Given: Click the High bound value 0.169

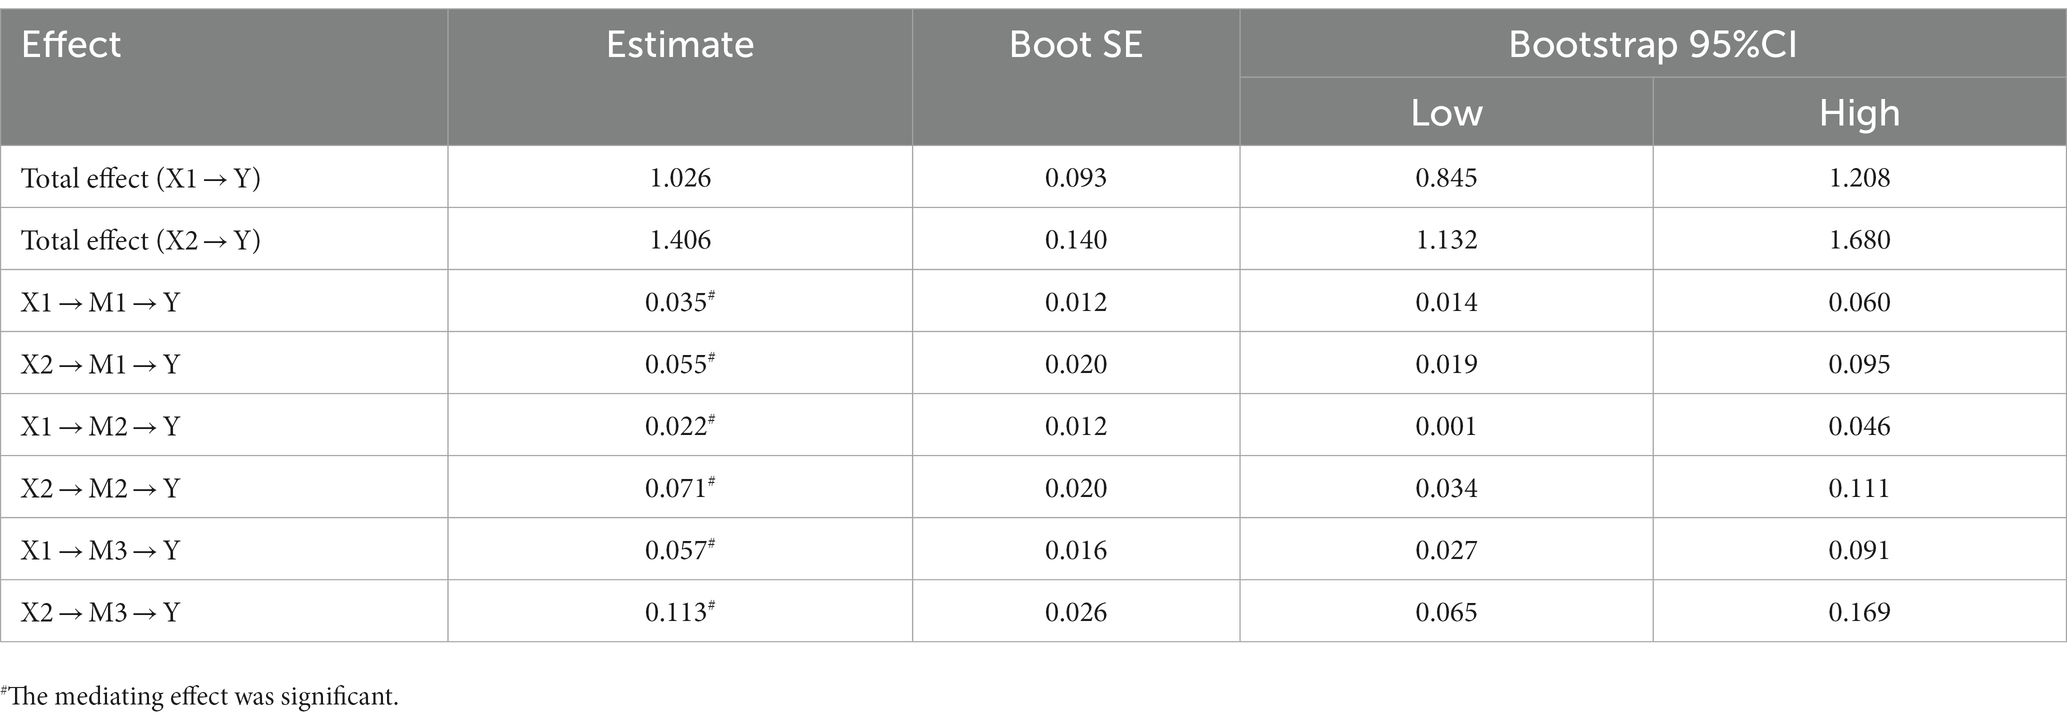Looking at the screenshot, I should click(x=1859, y=612).
